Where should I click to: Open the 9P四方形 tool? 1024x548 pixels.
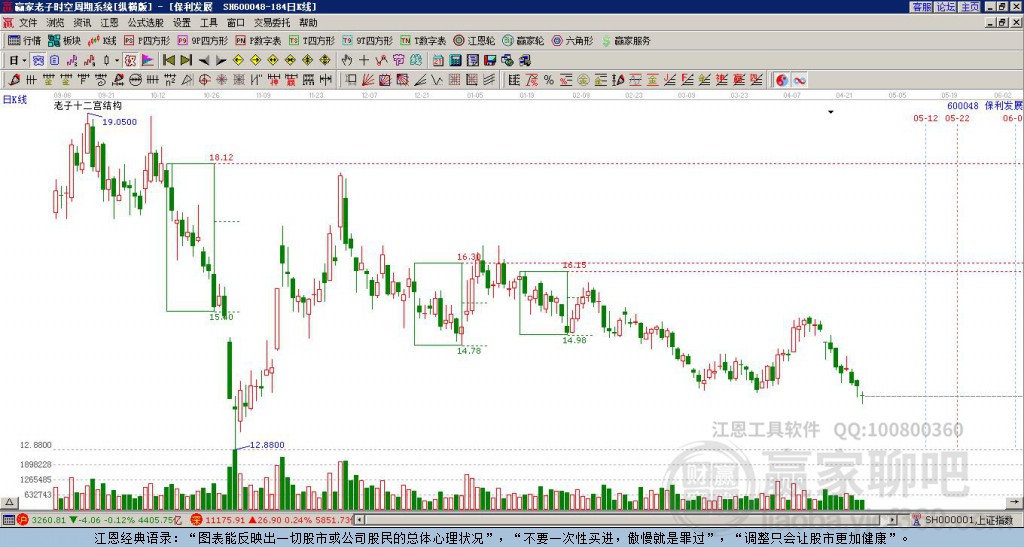203,40
